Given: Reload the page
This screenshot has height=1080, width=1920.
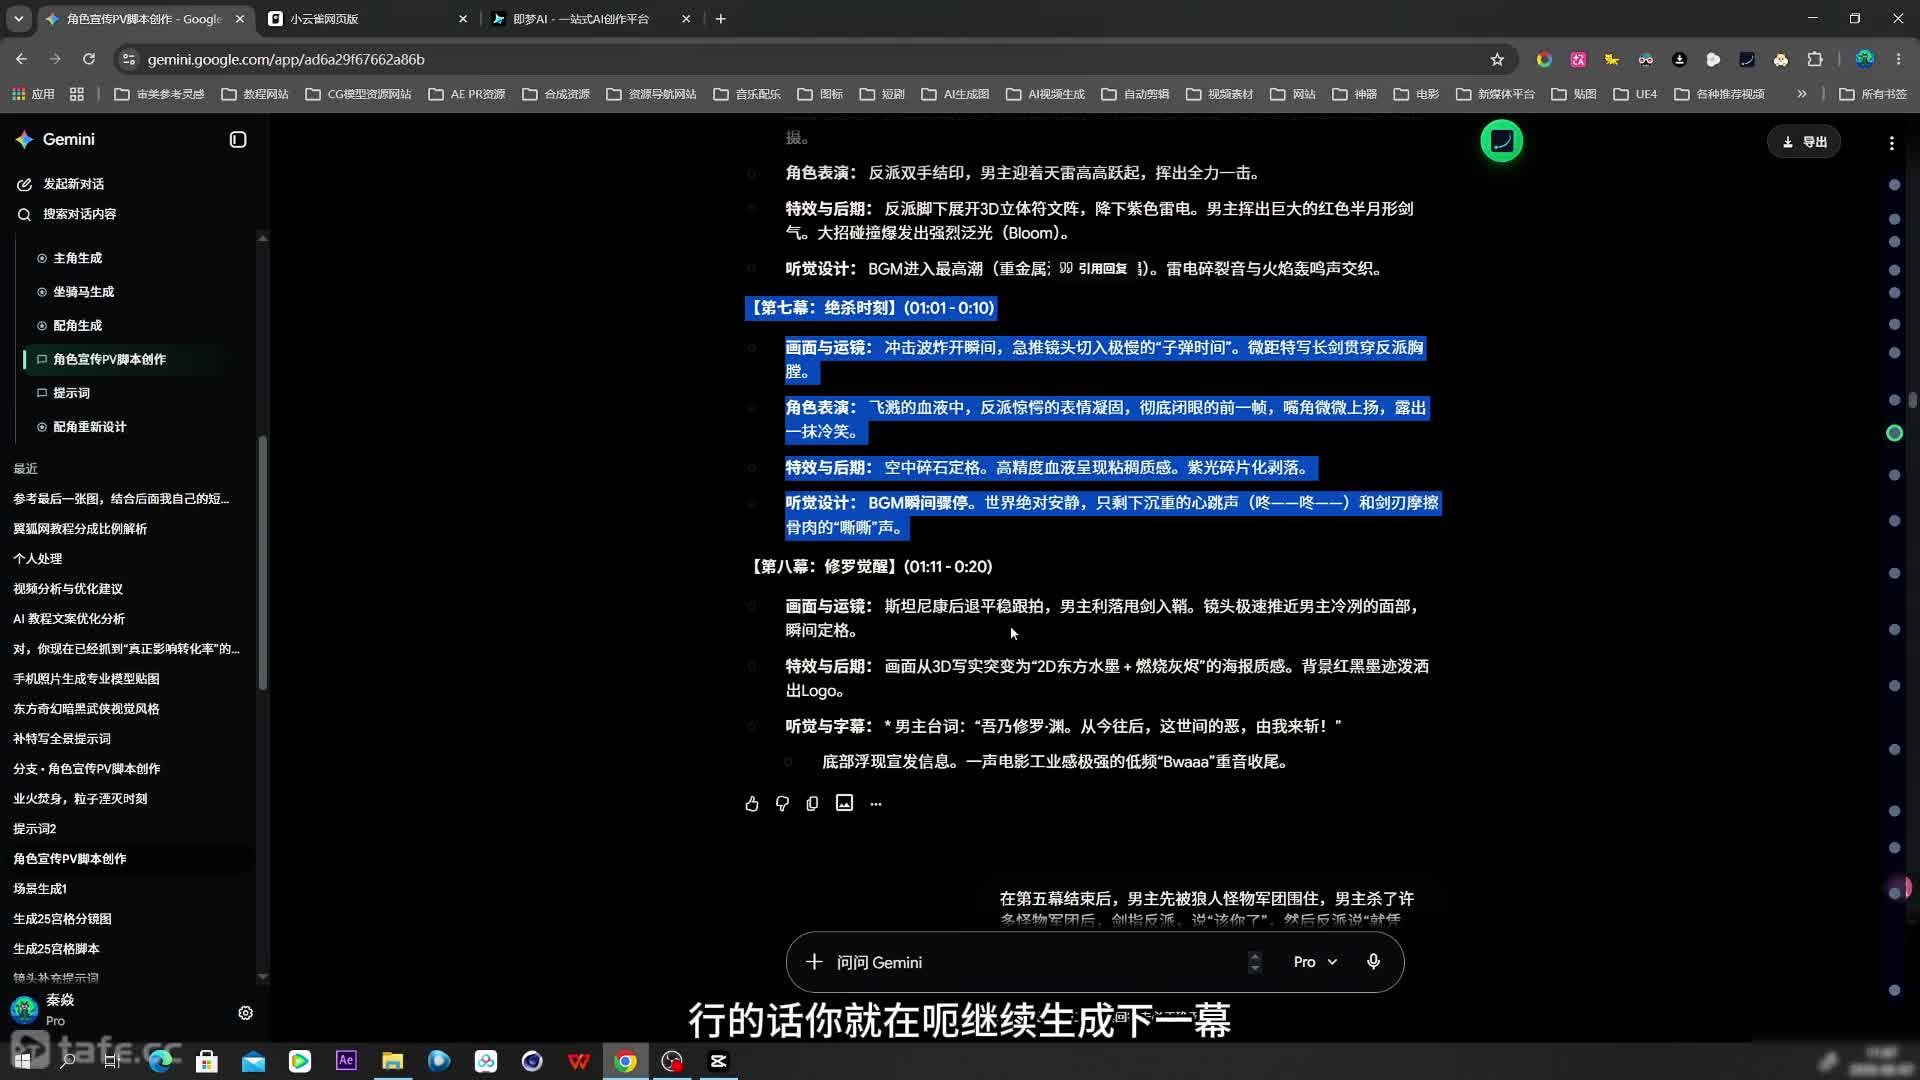Looking at the screenshot, I should click(x=88, y=60).
